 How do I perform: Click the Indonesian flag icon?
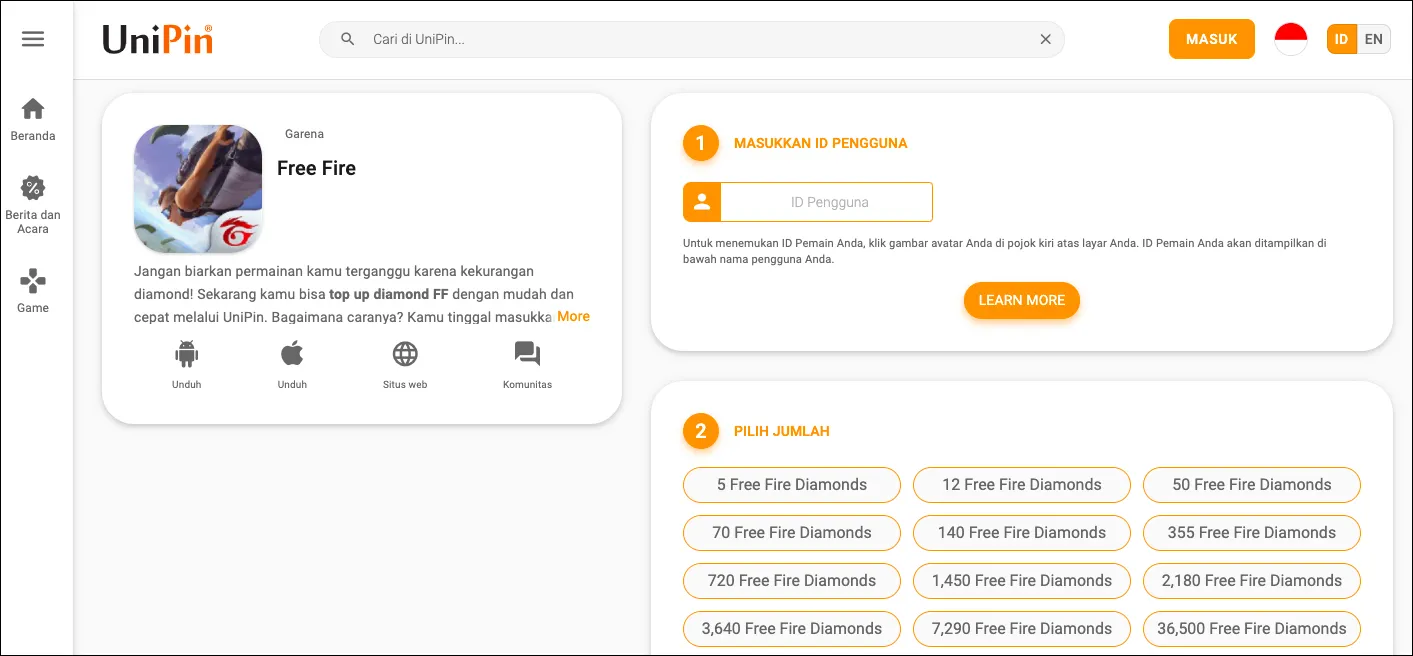pyautogui.click(x=1290, y=38)
